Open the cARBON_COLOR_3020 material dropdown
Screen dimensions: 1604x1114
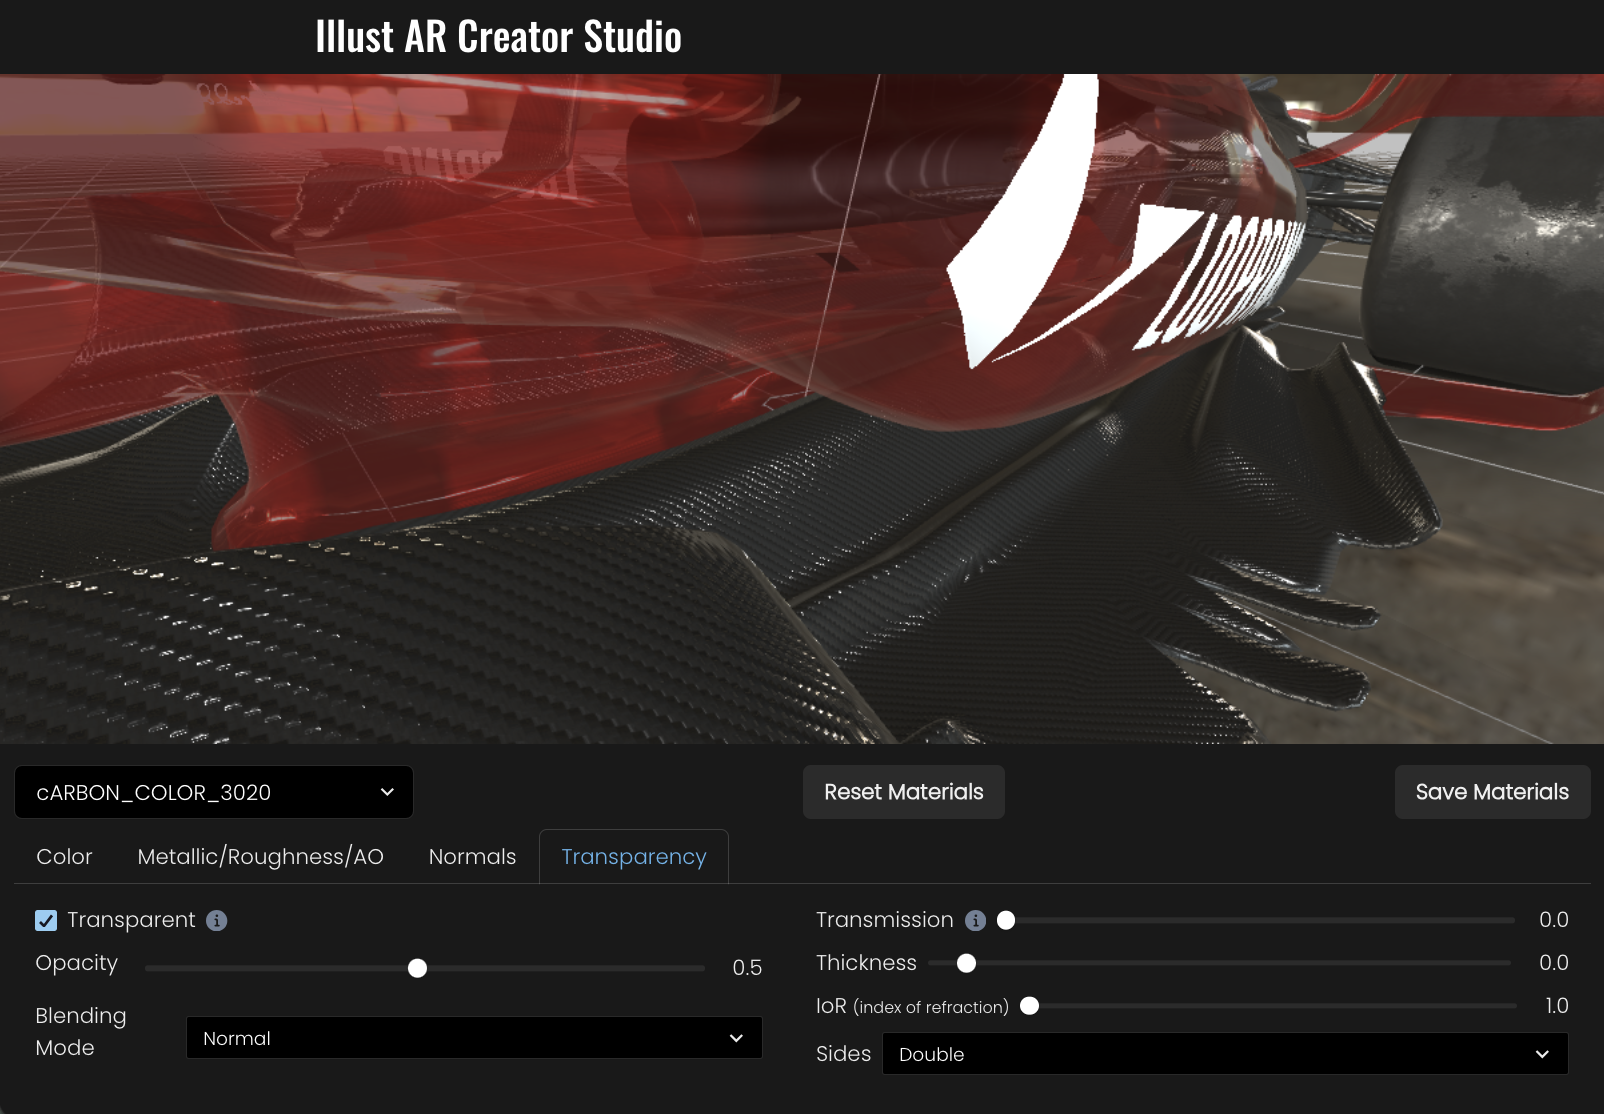click(214, 792)
